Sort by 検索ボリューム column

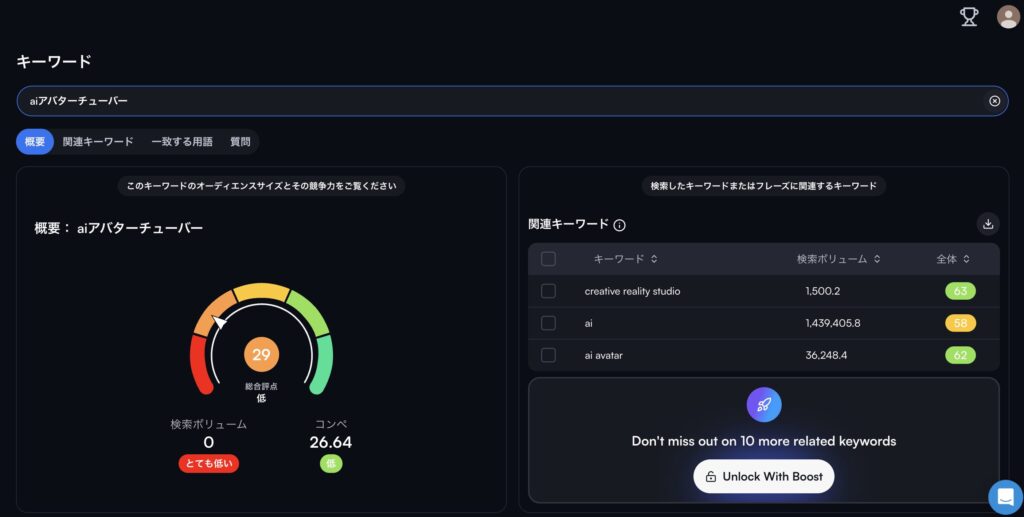(838, 259)
